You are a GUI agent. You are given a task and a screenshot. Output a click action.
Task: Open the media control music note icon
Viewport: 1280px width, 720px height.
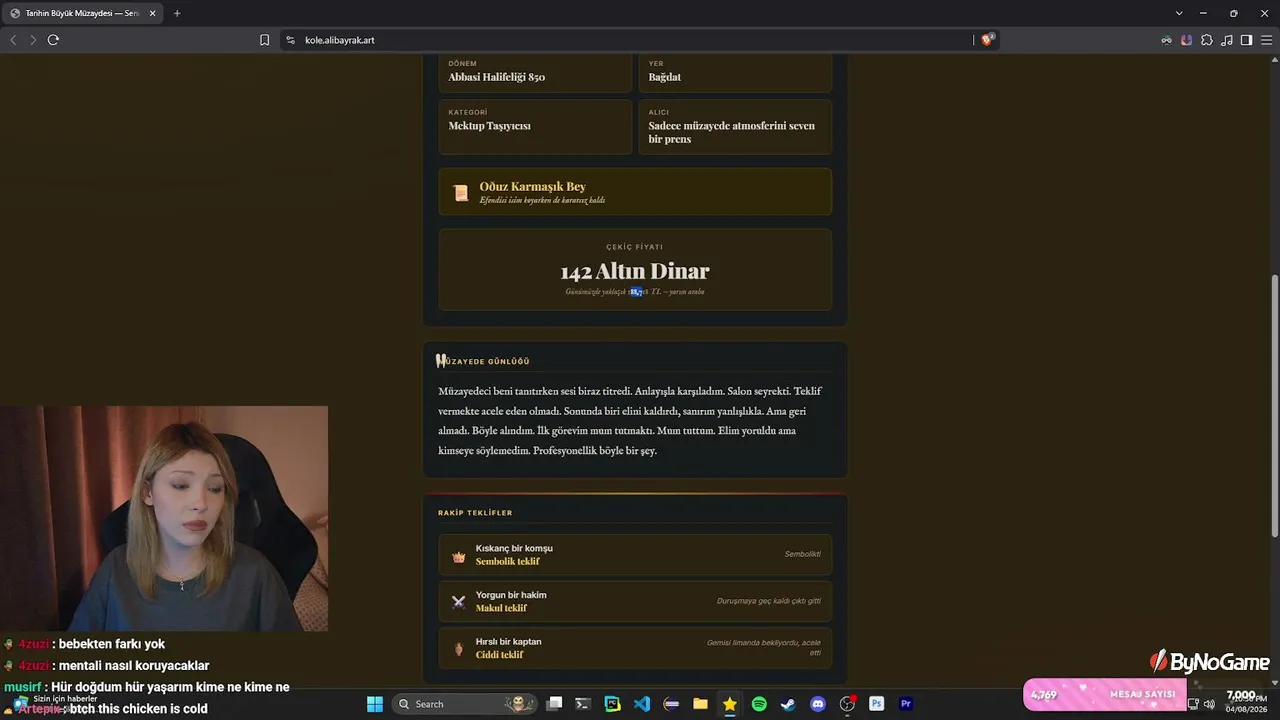point(1227,40)
